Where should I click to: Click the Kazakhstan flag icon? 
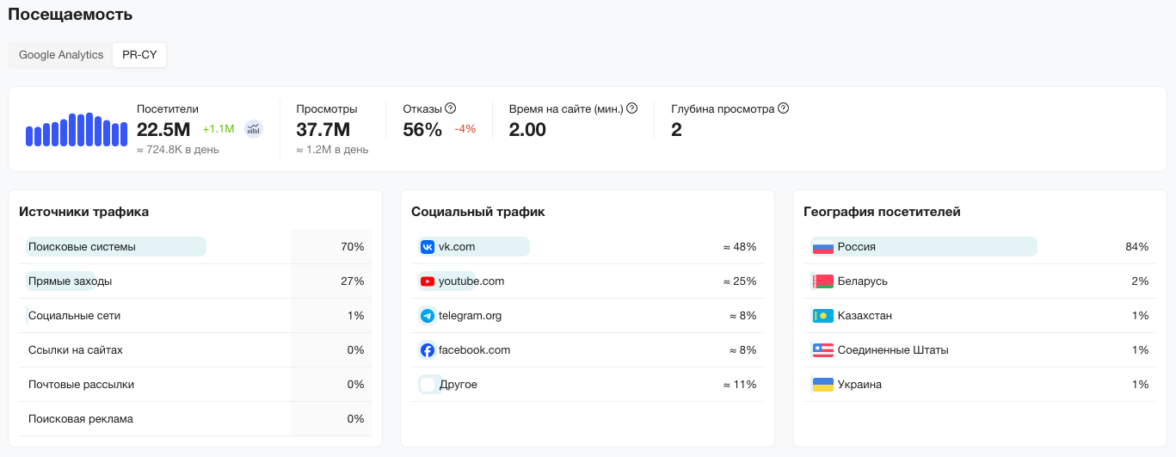(822, 316)
